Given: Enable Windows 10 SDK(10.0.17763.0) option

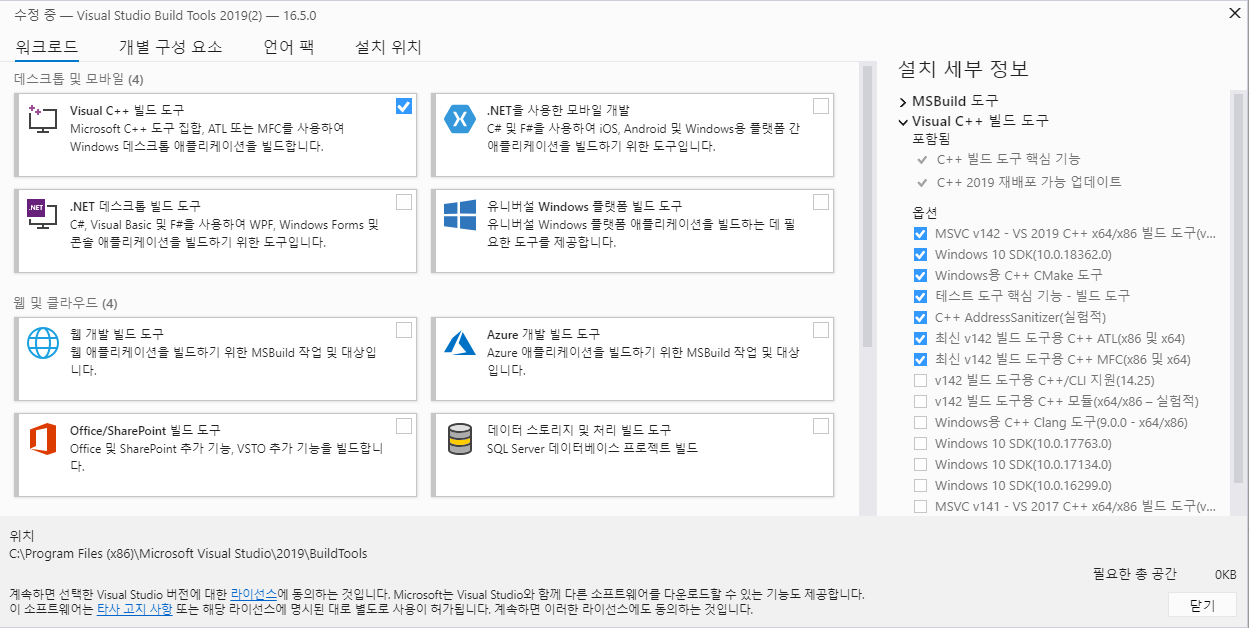Looking at the screenshot, I should pos(920,443).
